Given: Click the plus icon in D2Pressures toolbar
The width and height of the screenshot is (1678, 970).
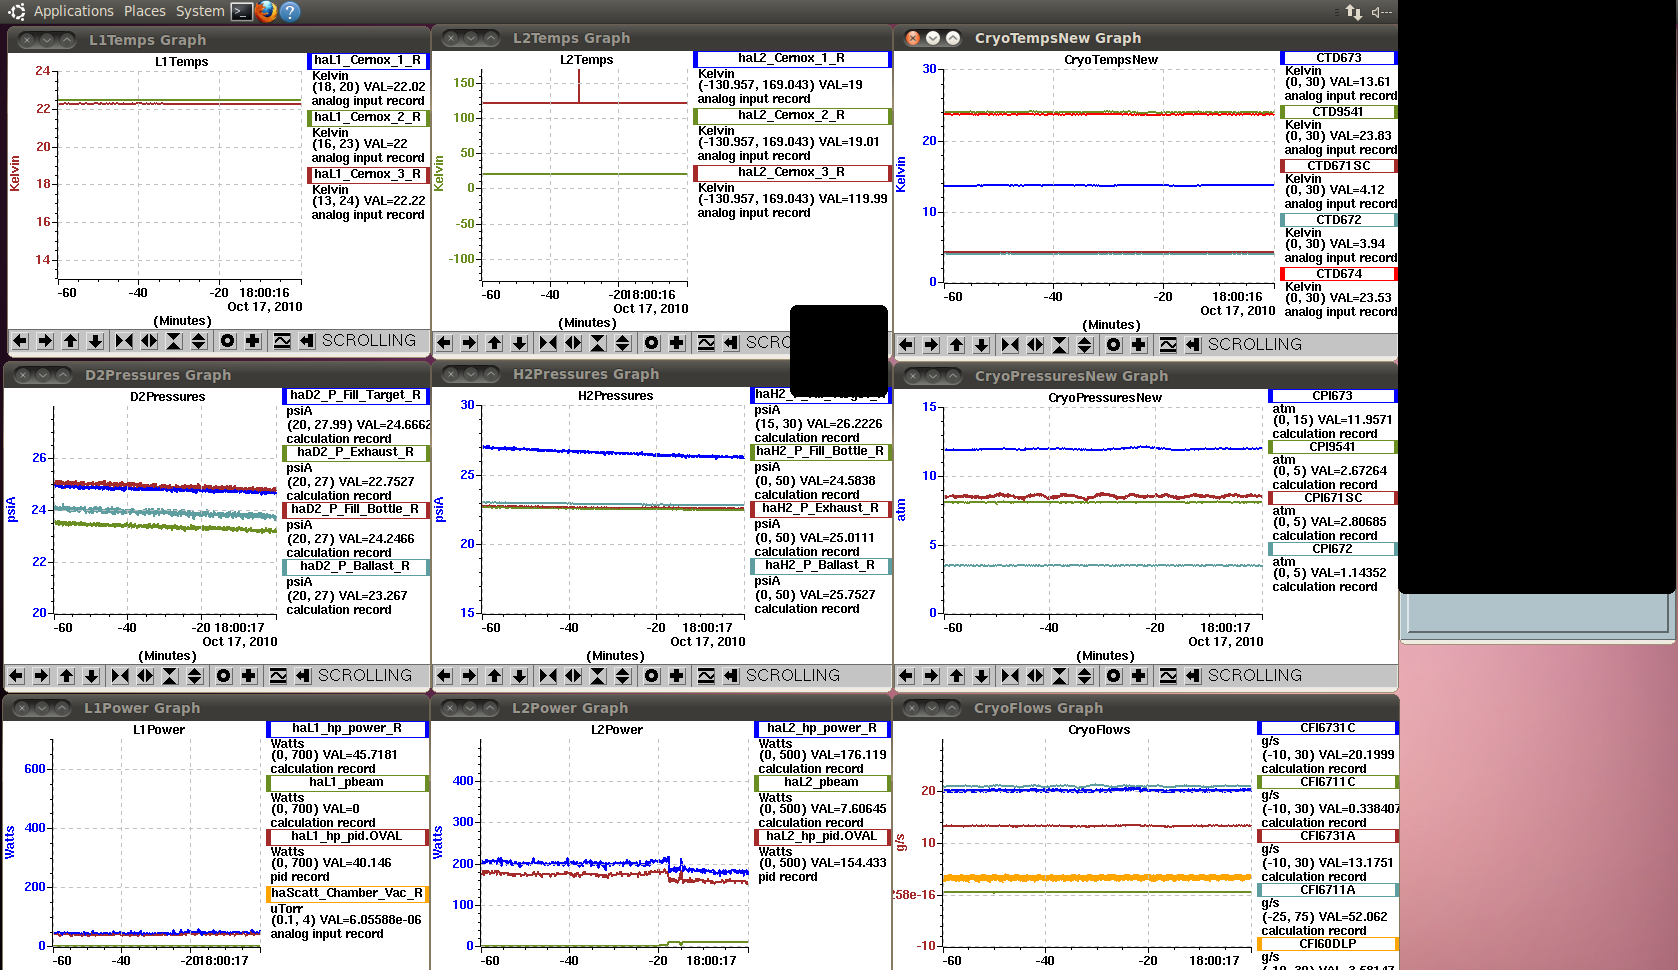Looking at the screenshot, I should click(x=249, y=676).
